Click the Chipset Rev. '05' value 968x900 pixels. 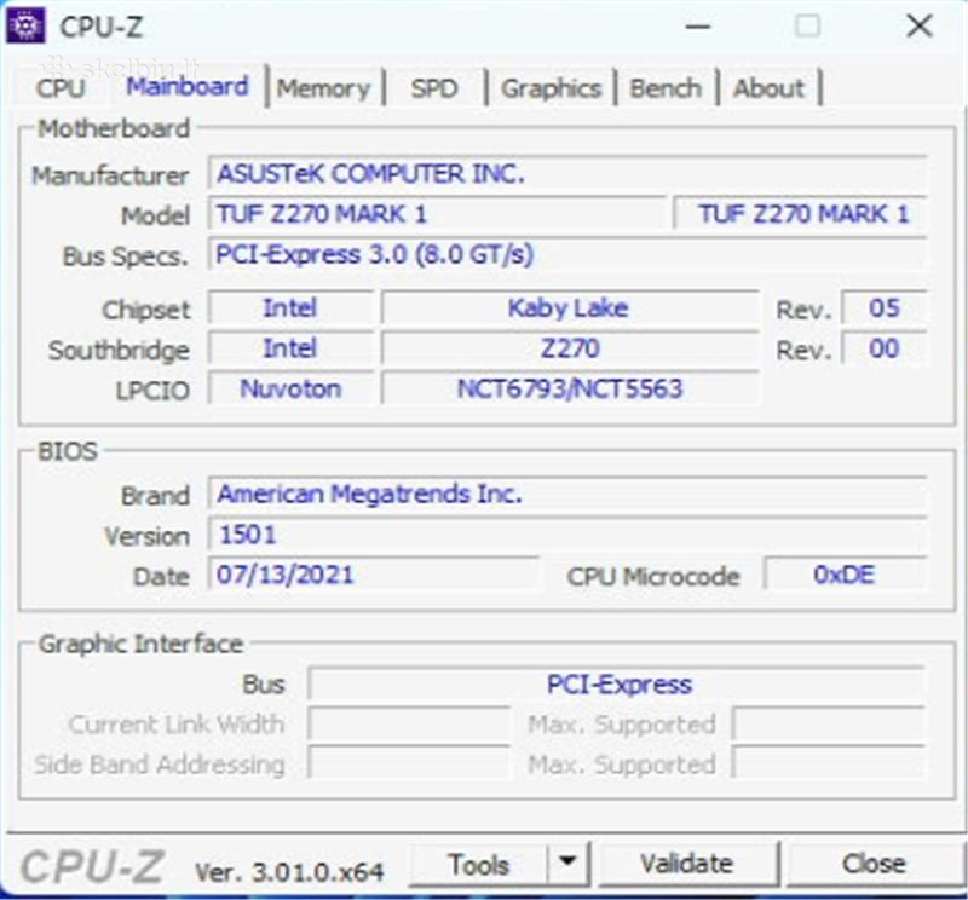pyautogui.click(x=884, y=308)
